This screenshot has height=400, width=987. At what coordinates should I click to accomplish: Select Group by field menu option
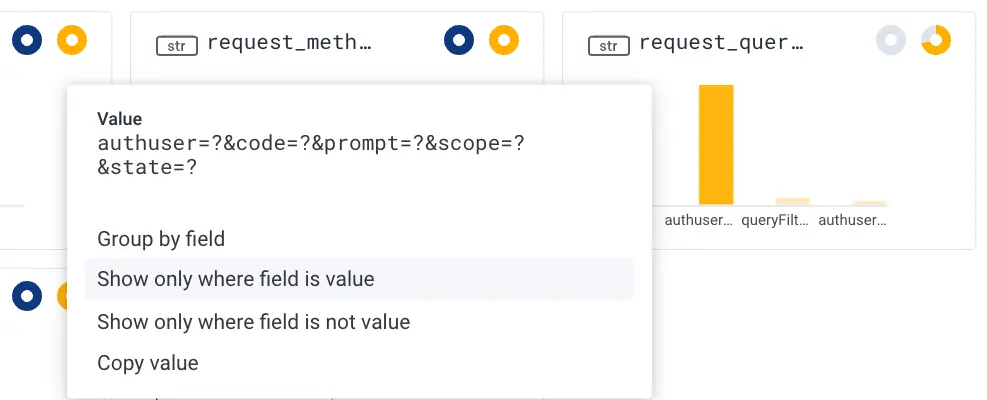click(x=161, y=239)
